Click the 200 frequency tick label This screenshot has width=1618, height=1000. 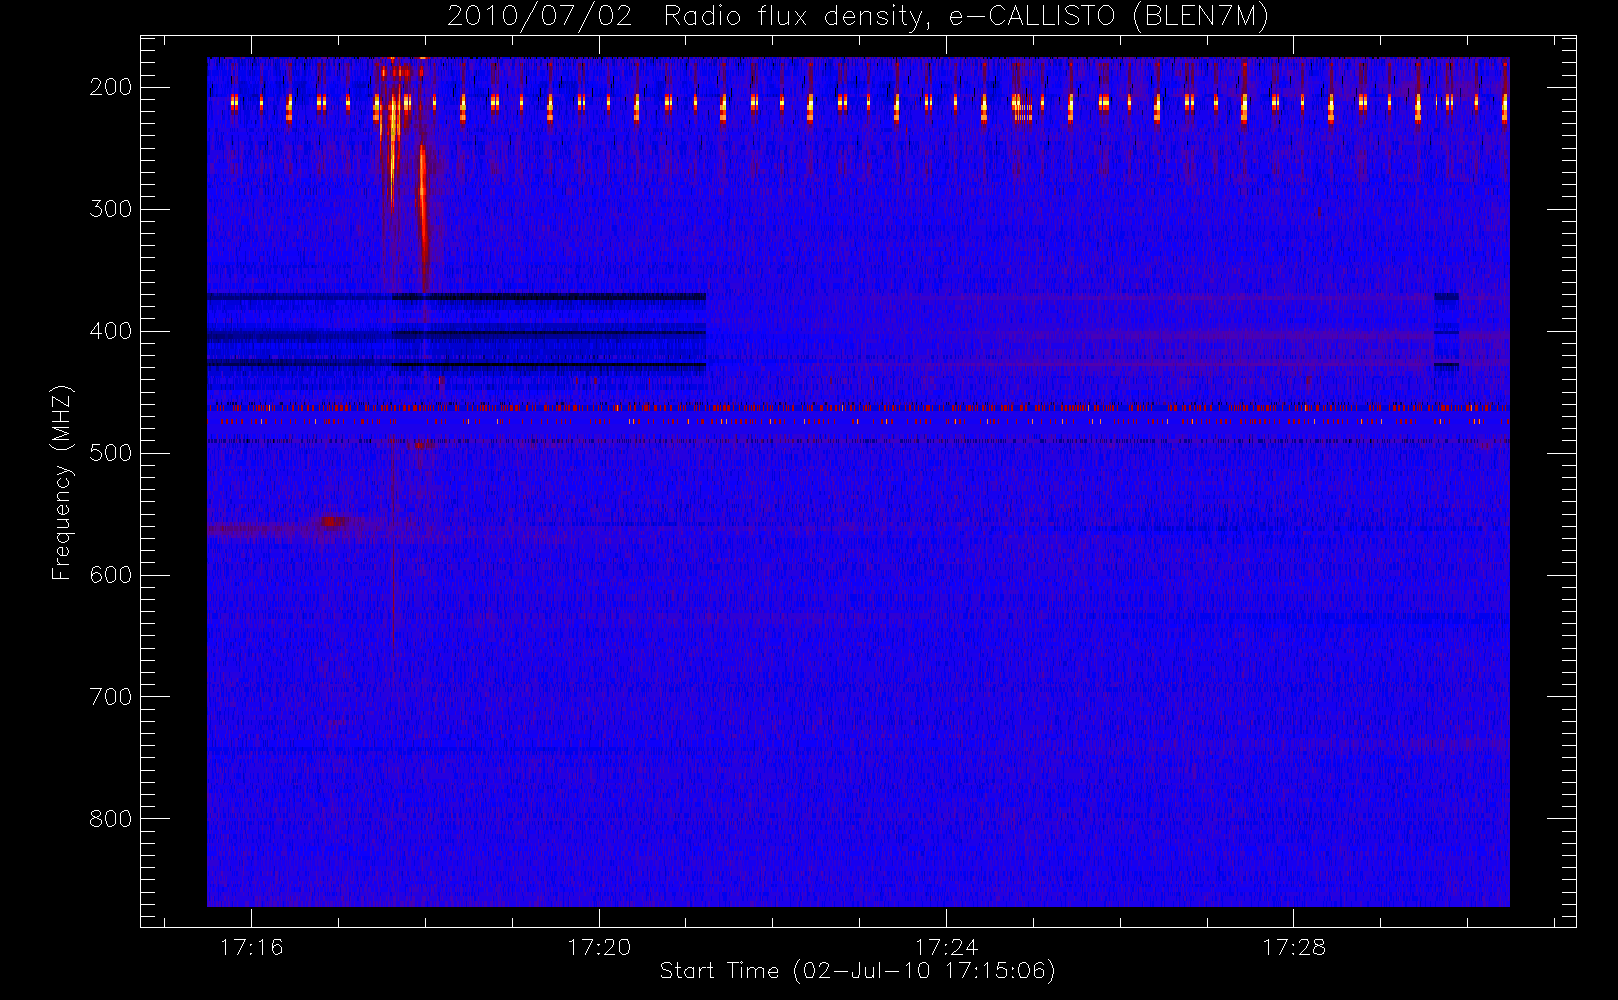tap(111, 87)
